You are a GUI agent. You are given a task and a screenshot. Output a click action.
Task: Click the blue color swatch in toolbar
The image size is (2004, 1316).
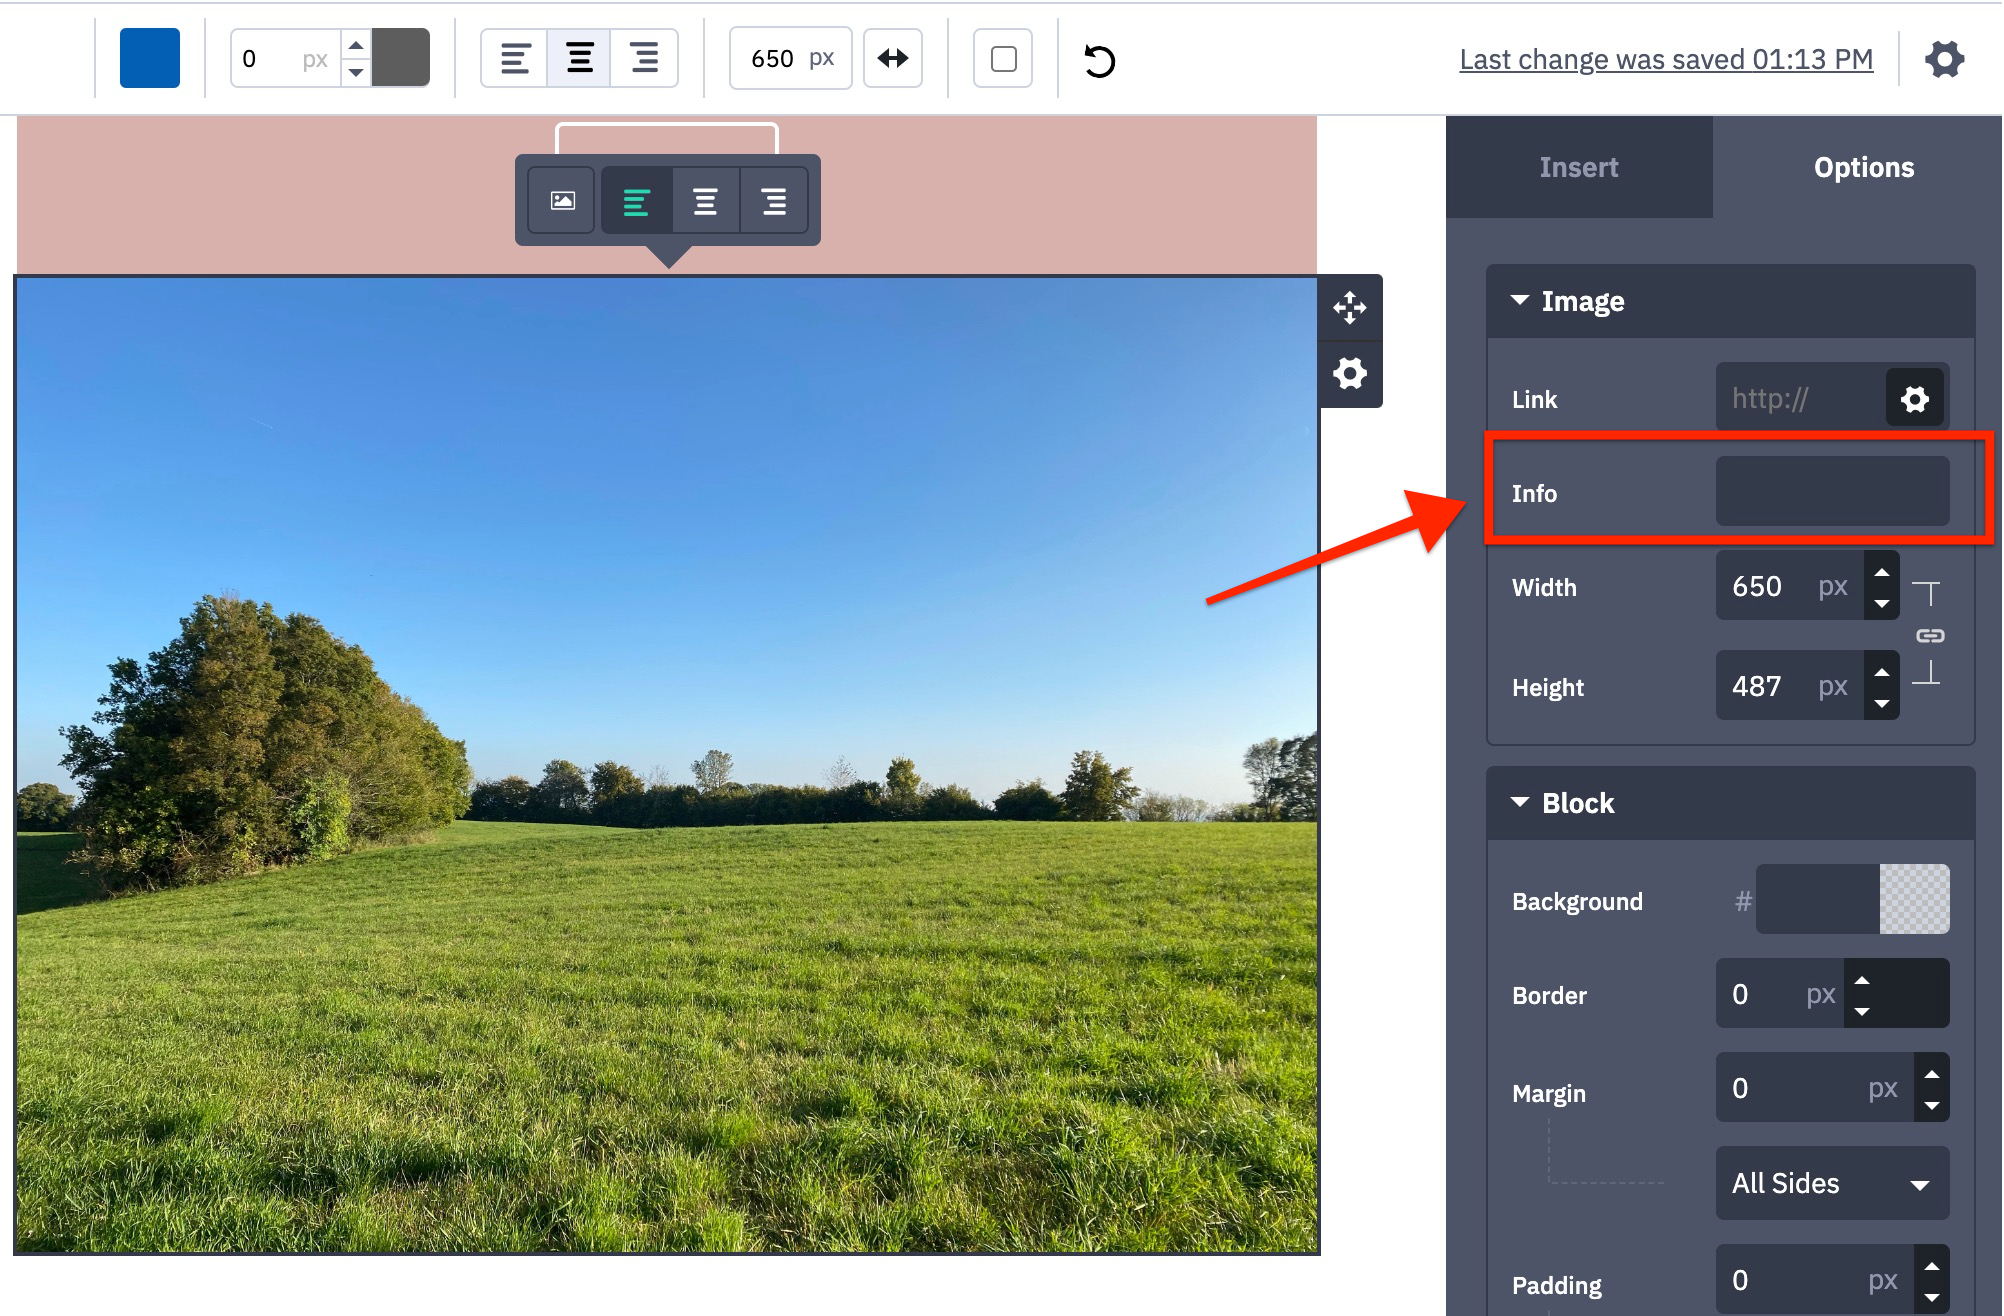pyautogui.click(x=150, y=59)
